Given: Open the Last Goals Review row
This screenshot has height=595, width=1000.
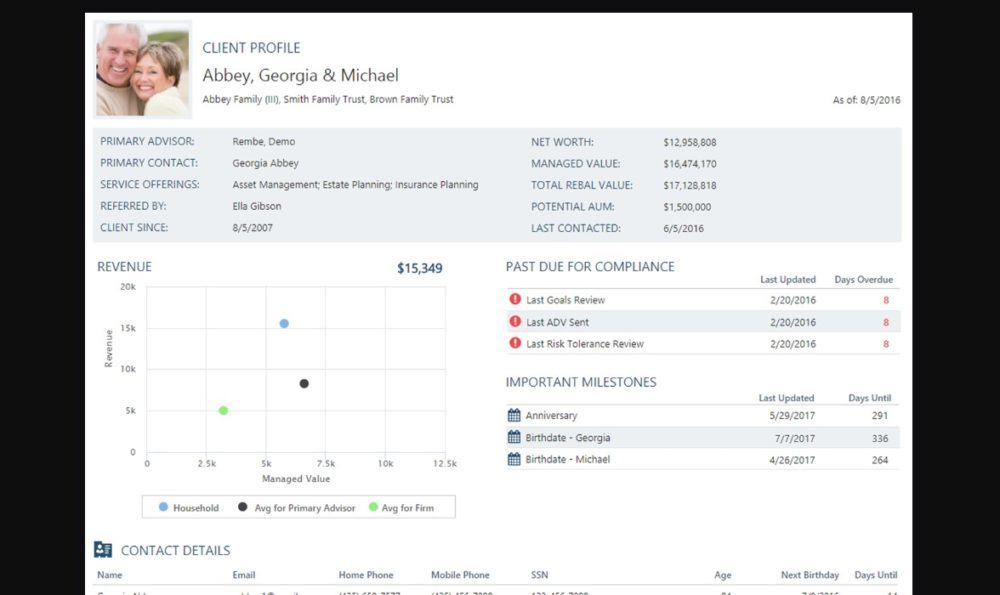Looking at the screenshot, I should (565, 300).
